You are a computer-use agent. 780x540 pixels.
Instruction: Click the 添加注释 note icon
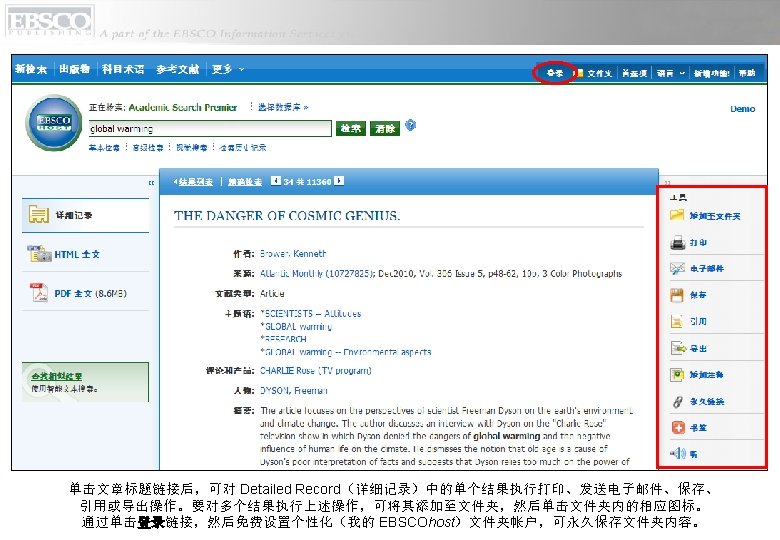[x=677, y=374]
